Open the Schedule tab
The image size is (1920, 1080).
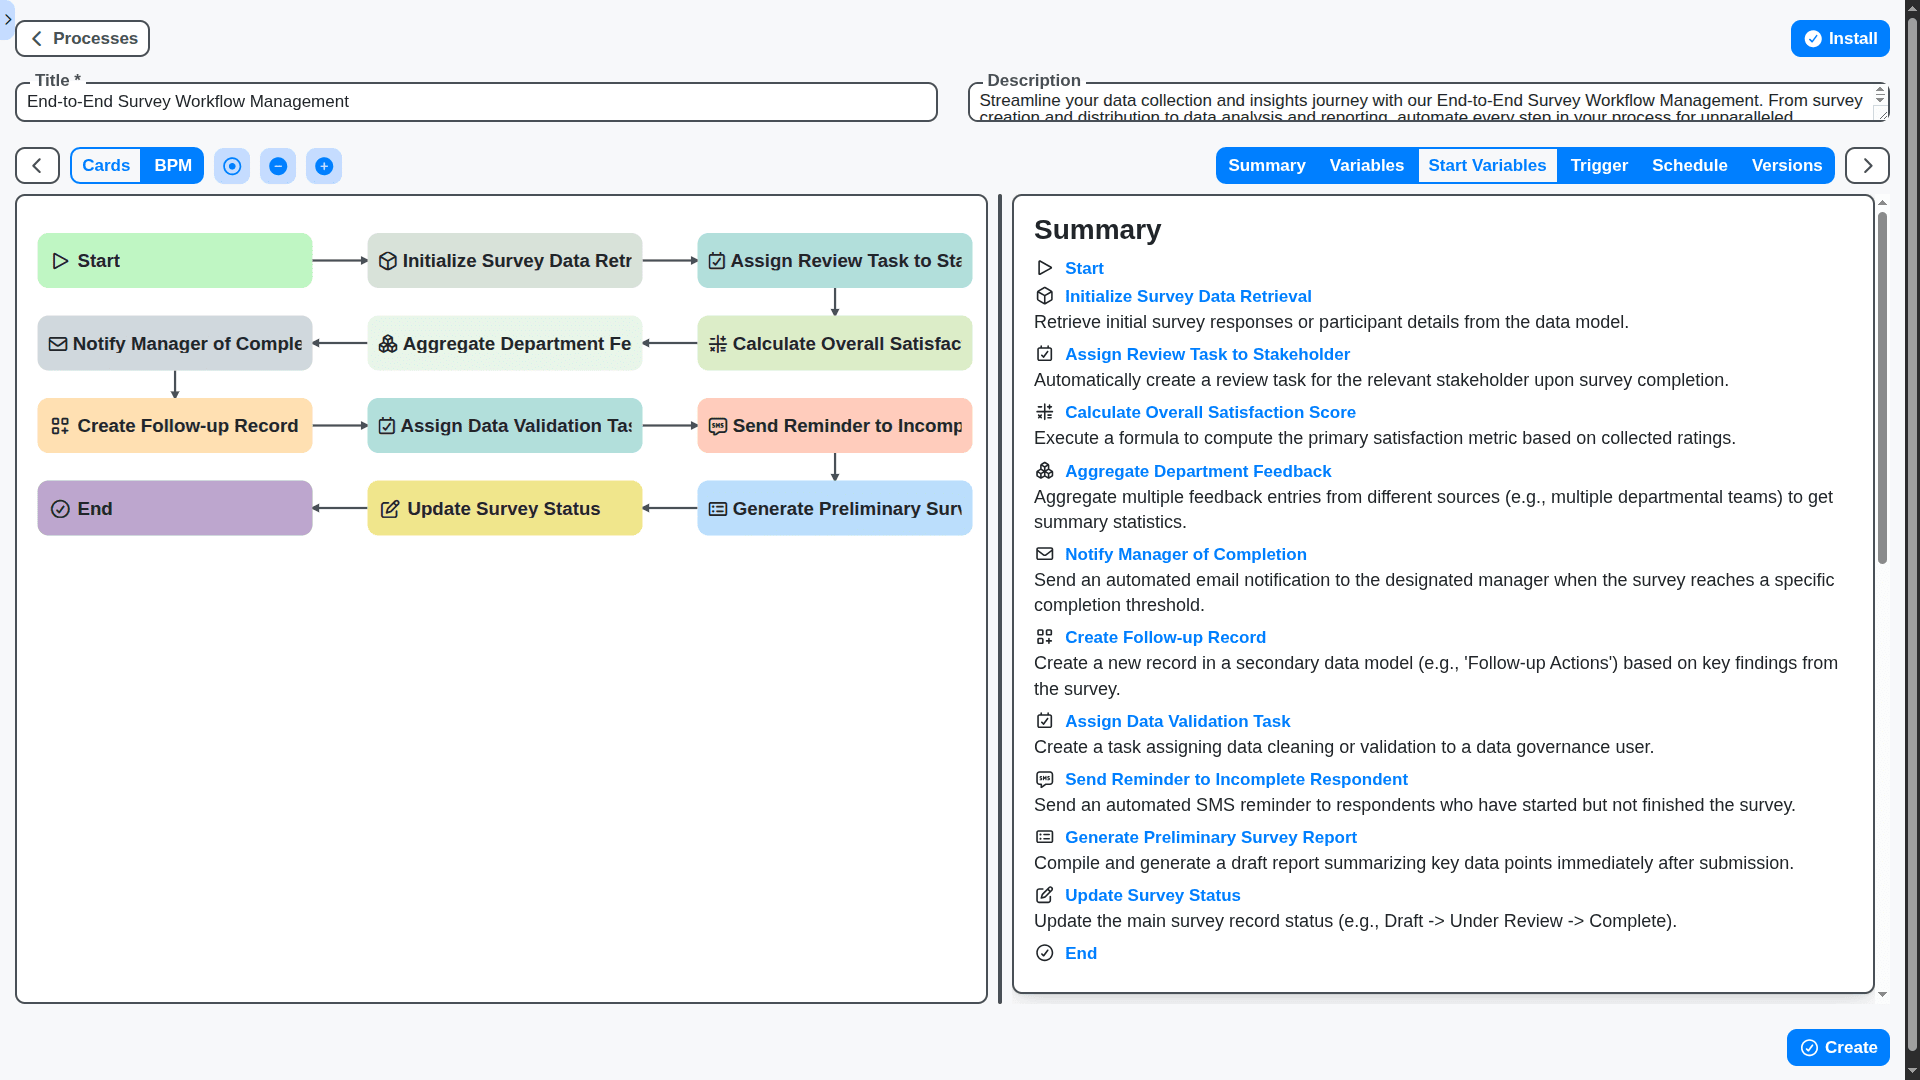click(x=1690, y=165)
